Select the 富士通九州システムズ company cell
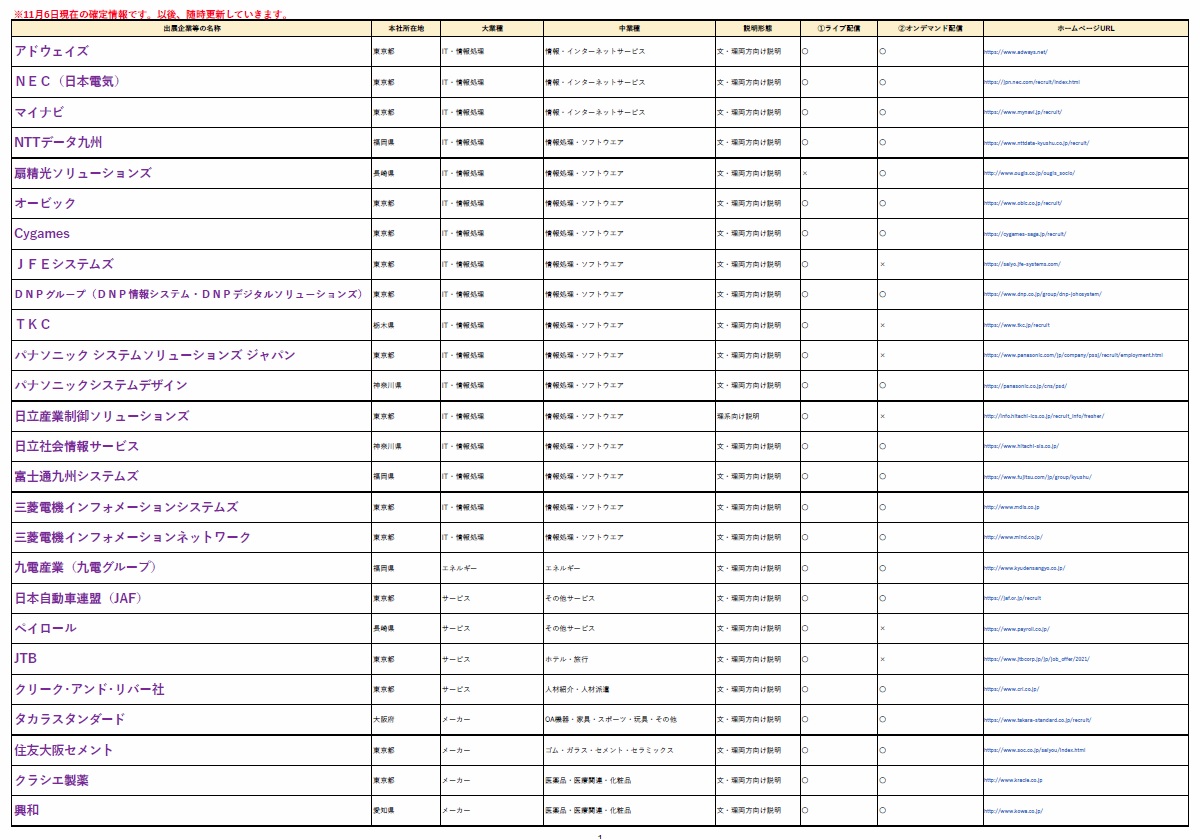The width and height of the screenshot is (1200, 840). point(192,477)
